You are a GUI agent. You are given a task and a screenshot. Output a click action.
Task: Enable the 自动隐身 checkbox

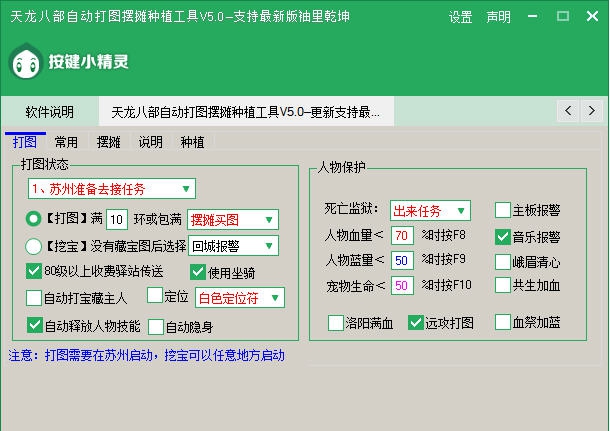[156, 327]
